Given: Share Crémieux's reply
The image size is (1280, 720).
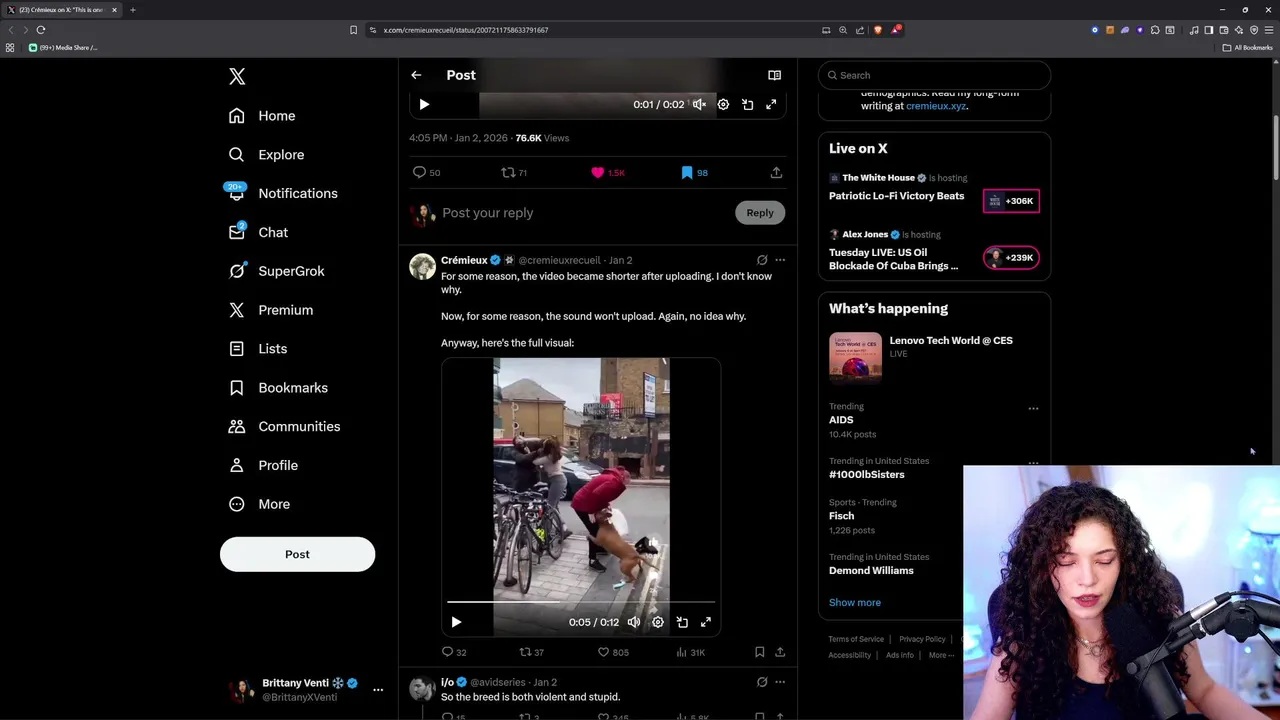Looking at the screenshot, I should coord(780,652).
